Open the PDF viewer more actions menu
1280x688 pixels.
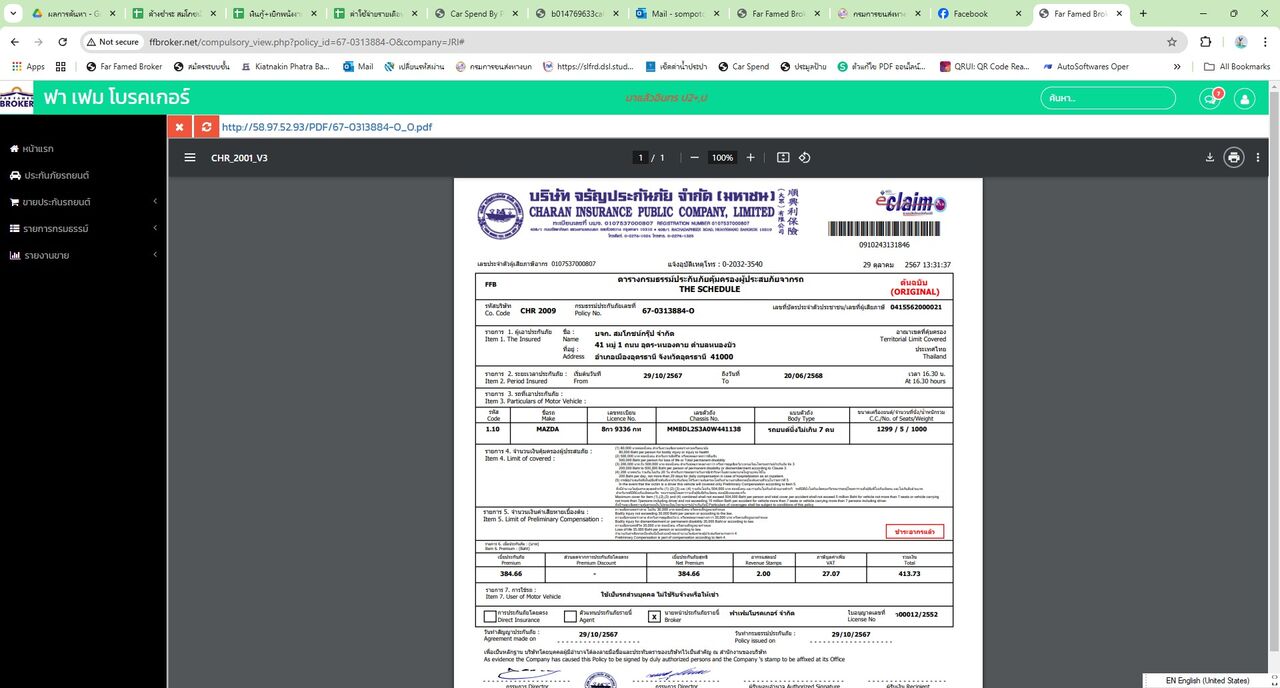pyautogui.click(x=1258, y=158)
